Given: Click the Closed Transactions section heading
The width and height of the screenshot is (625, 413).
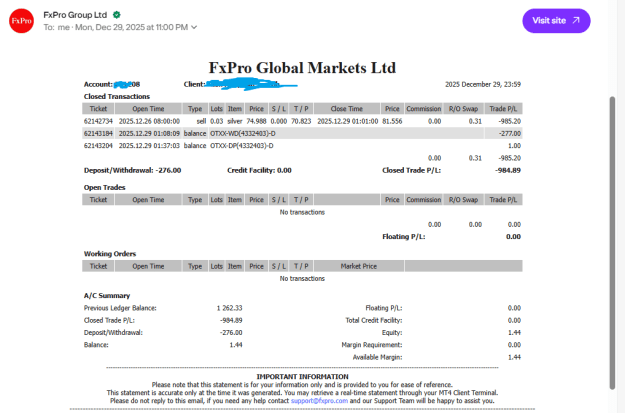Looking at the screenshot, I should (x=117, y=96).
